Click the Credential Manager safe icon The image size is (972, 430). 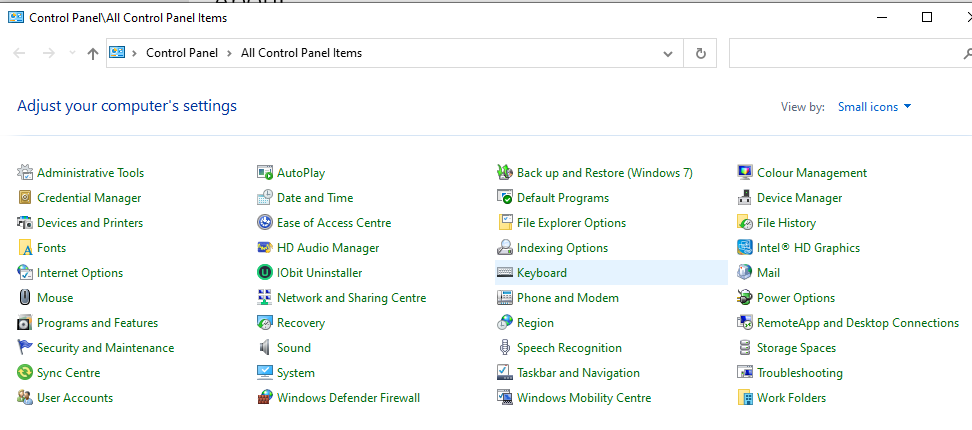[x=24, y=198]
